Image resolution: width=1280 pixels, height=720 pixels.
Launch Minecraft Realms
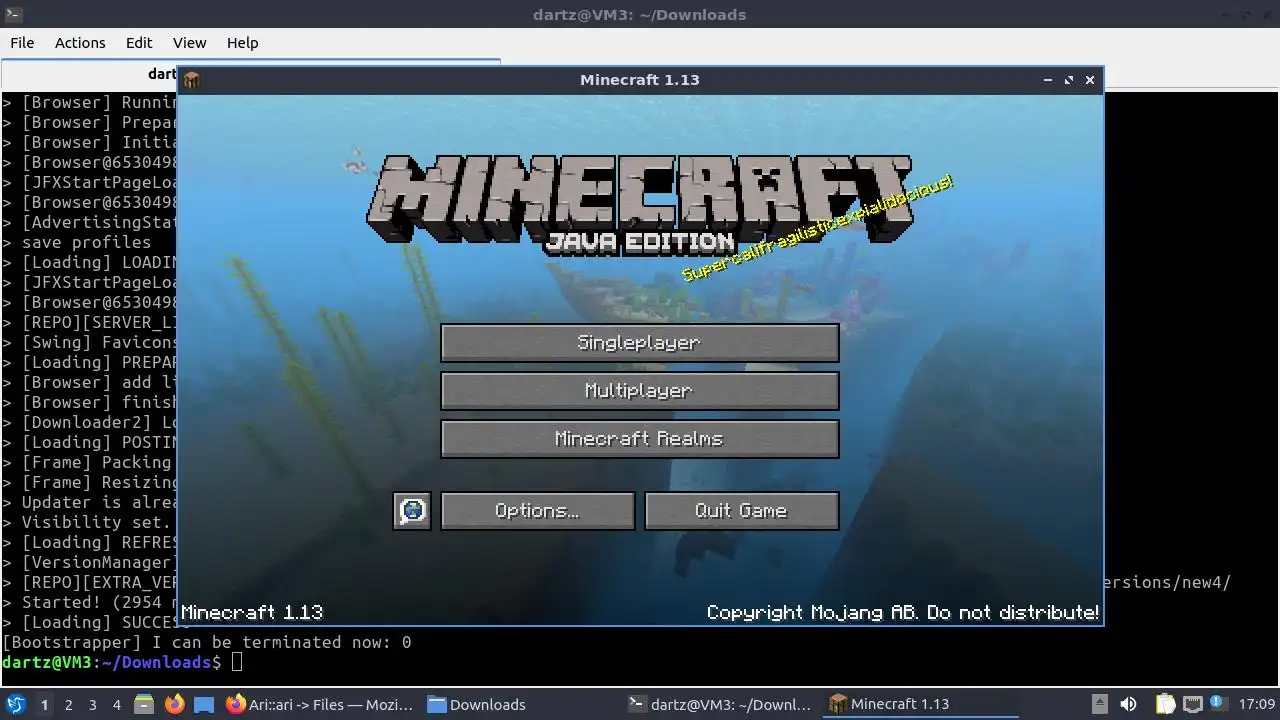tap(639, 439)
